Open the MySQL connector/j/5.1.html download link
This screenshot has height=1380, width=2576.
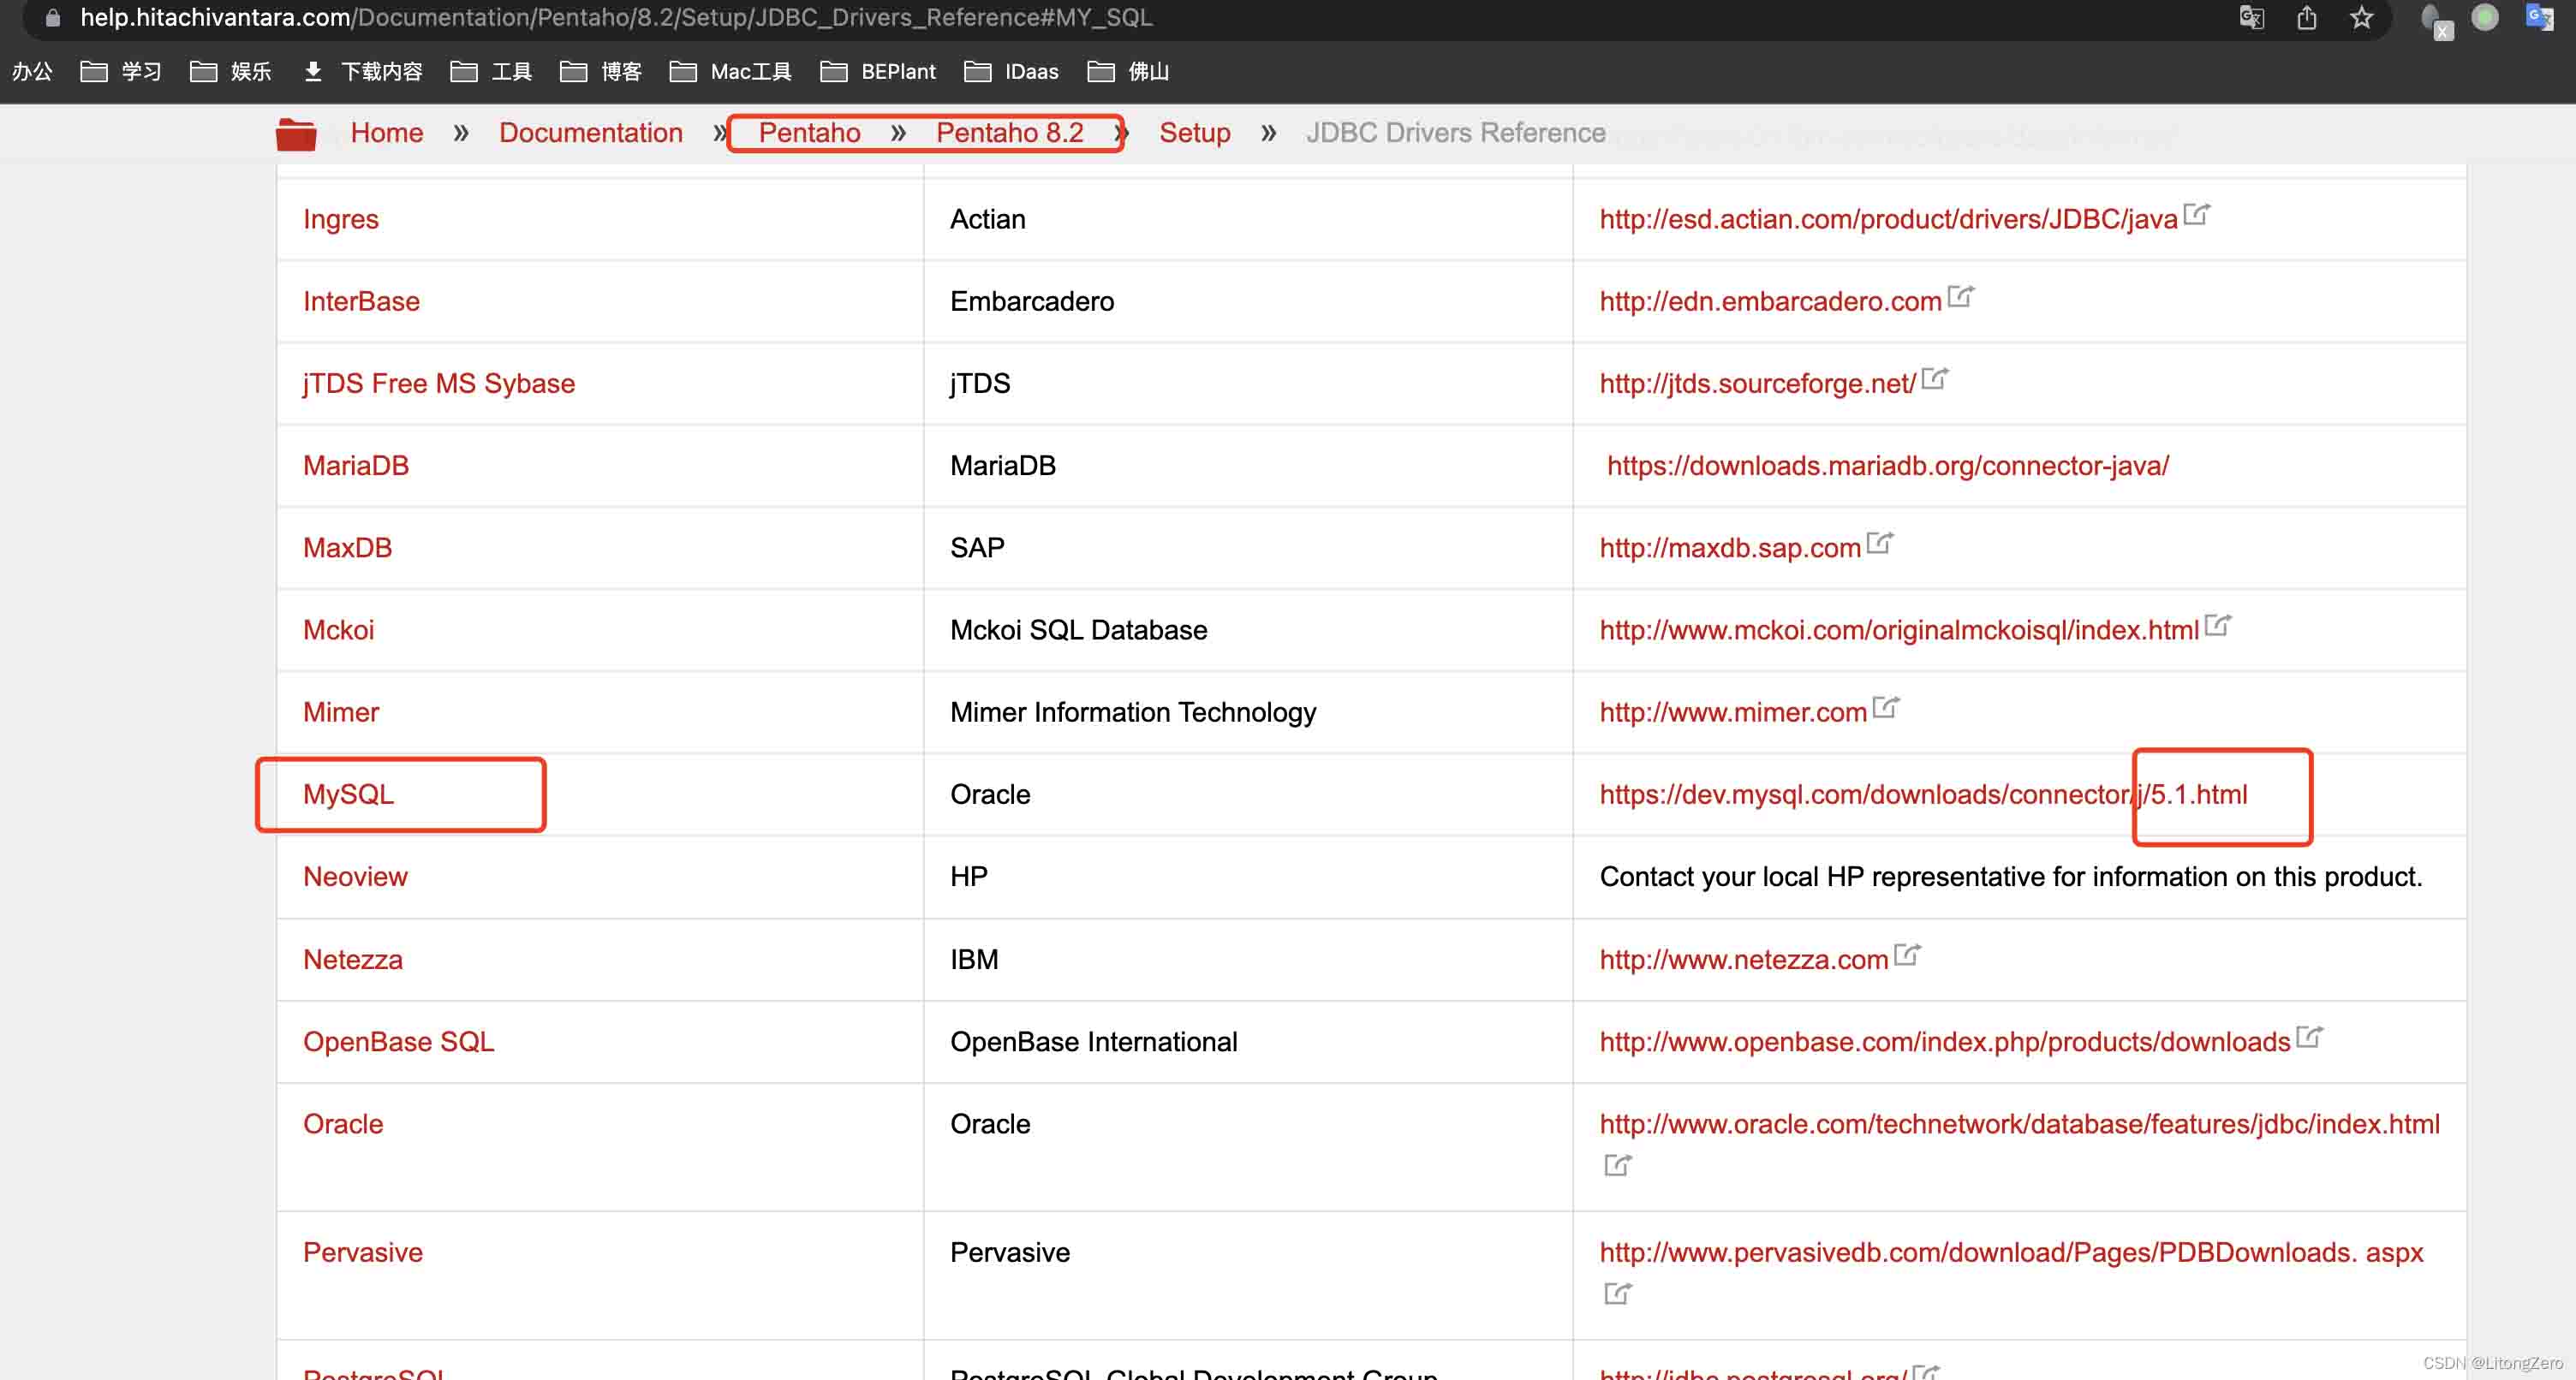pyautogui.click(x=1922, y=794)
